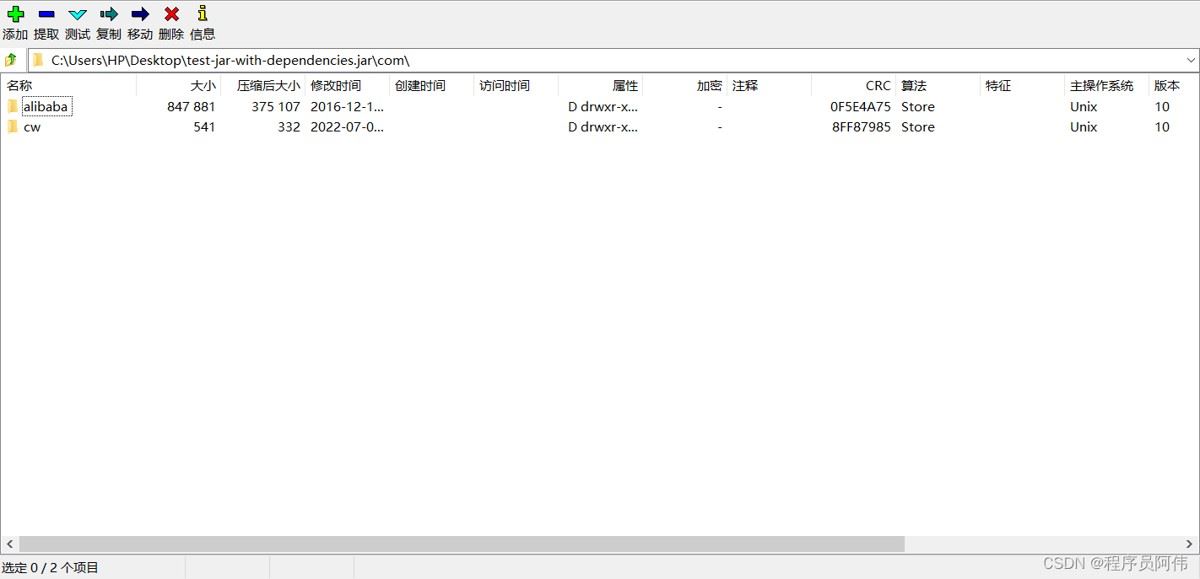Viewport: 1200px width, 579px height.
Task: Go up one folder level arrow icon
Action: 11,60
